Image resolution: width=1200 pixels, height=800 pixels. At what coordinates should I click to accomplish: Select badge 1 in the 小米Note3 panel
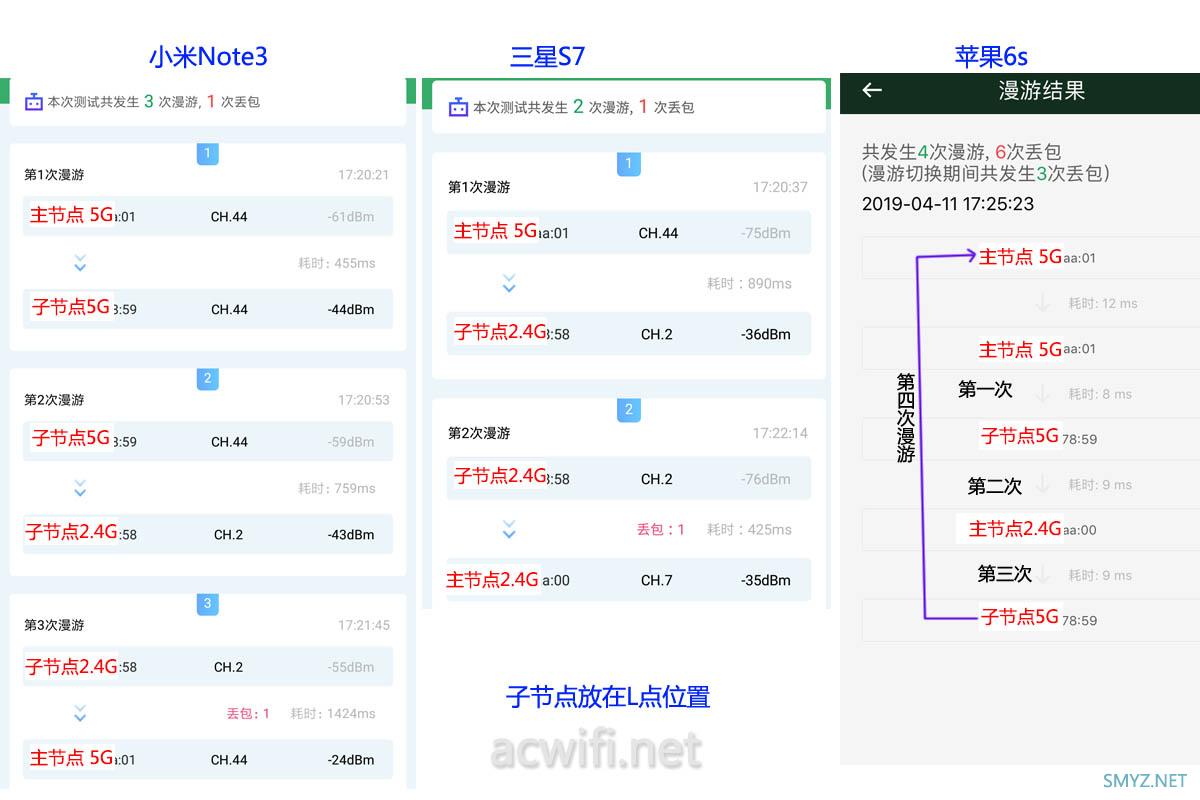coord(207,153)
